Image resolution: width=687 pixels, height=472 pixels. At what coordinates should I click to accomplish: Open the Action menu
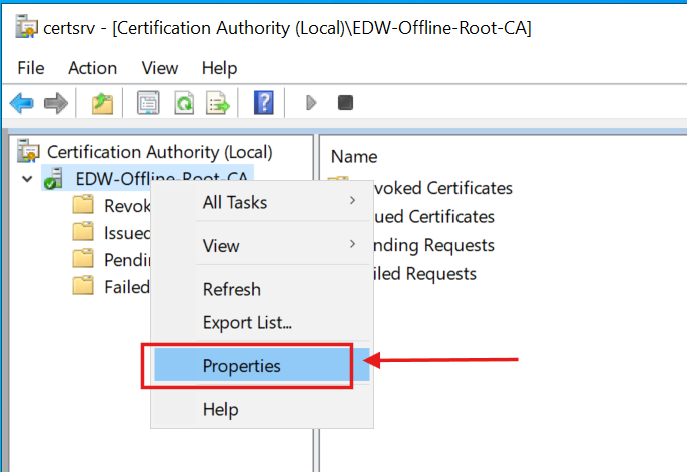click(92, 68)
